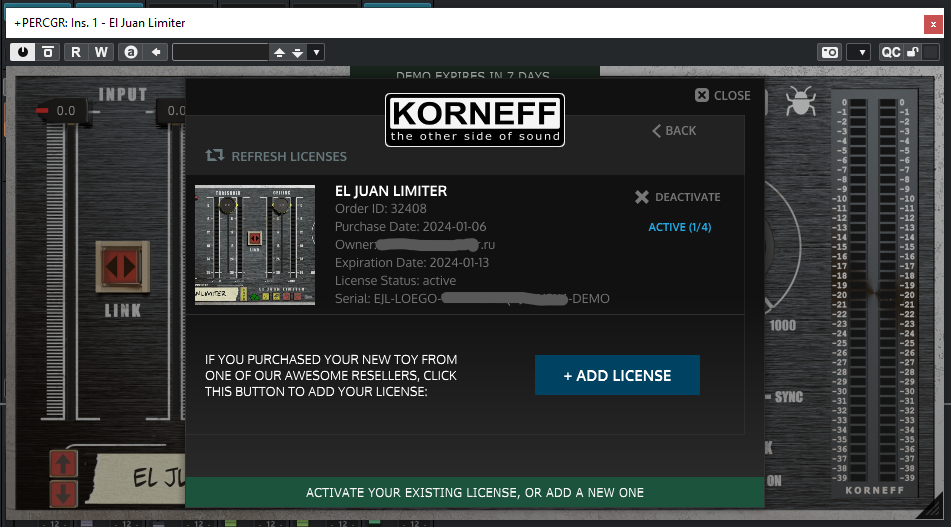
Task: Open the dropdown beside the camera icon
Action: (861, 53)
